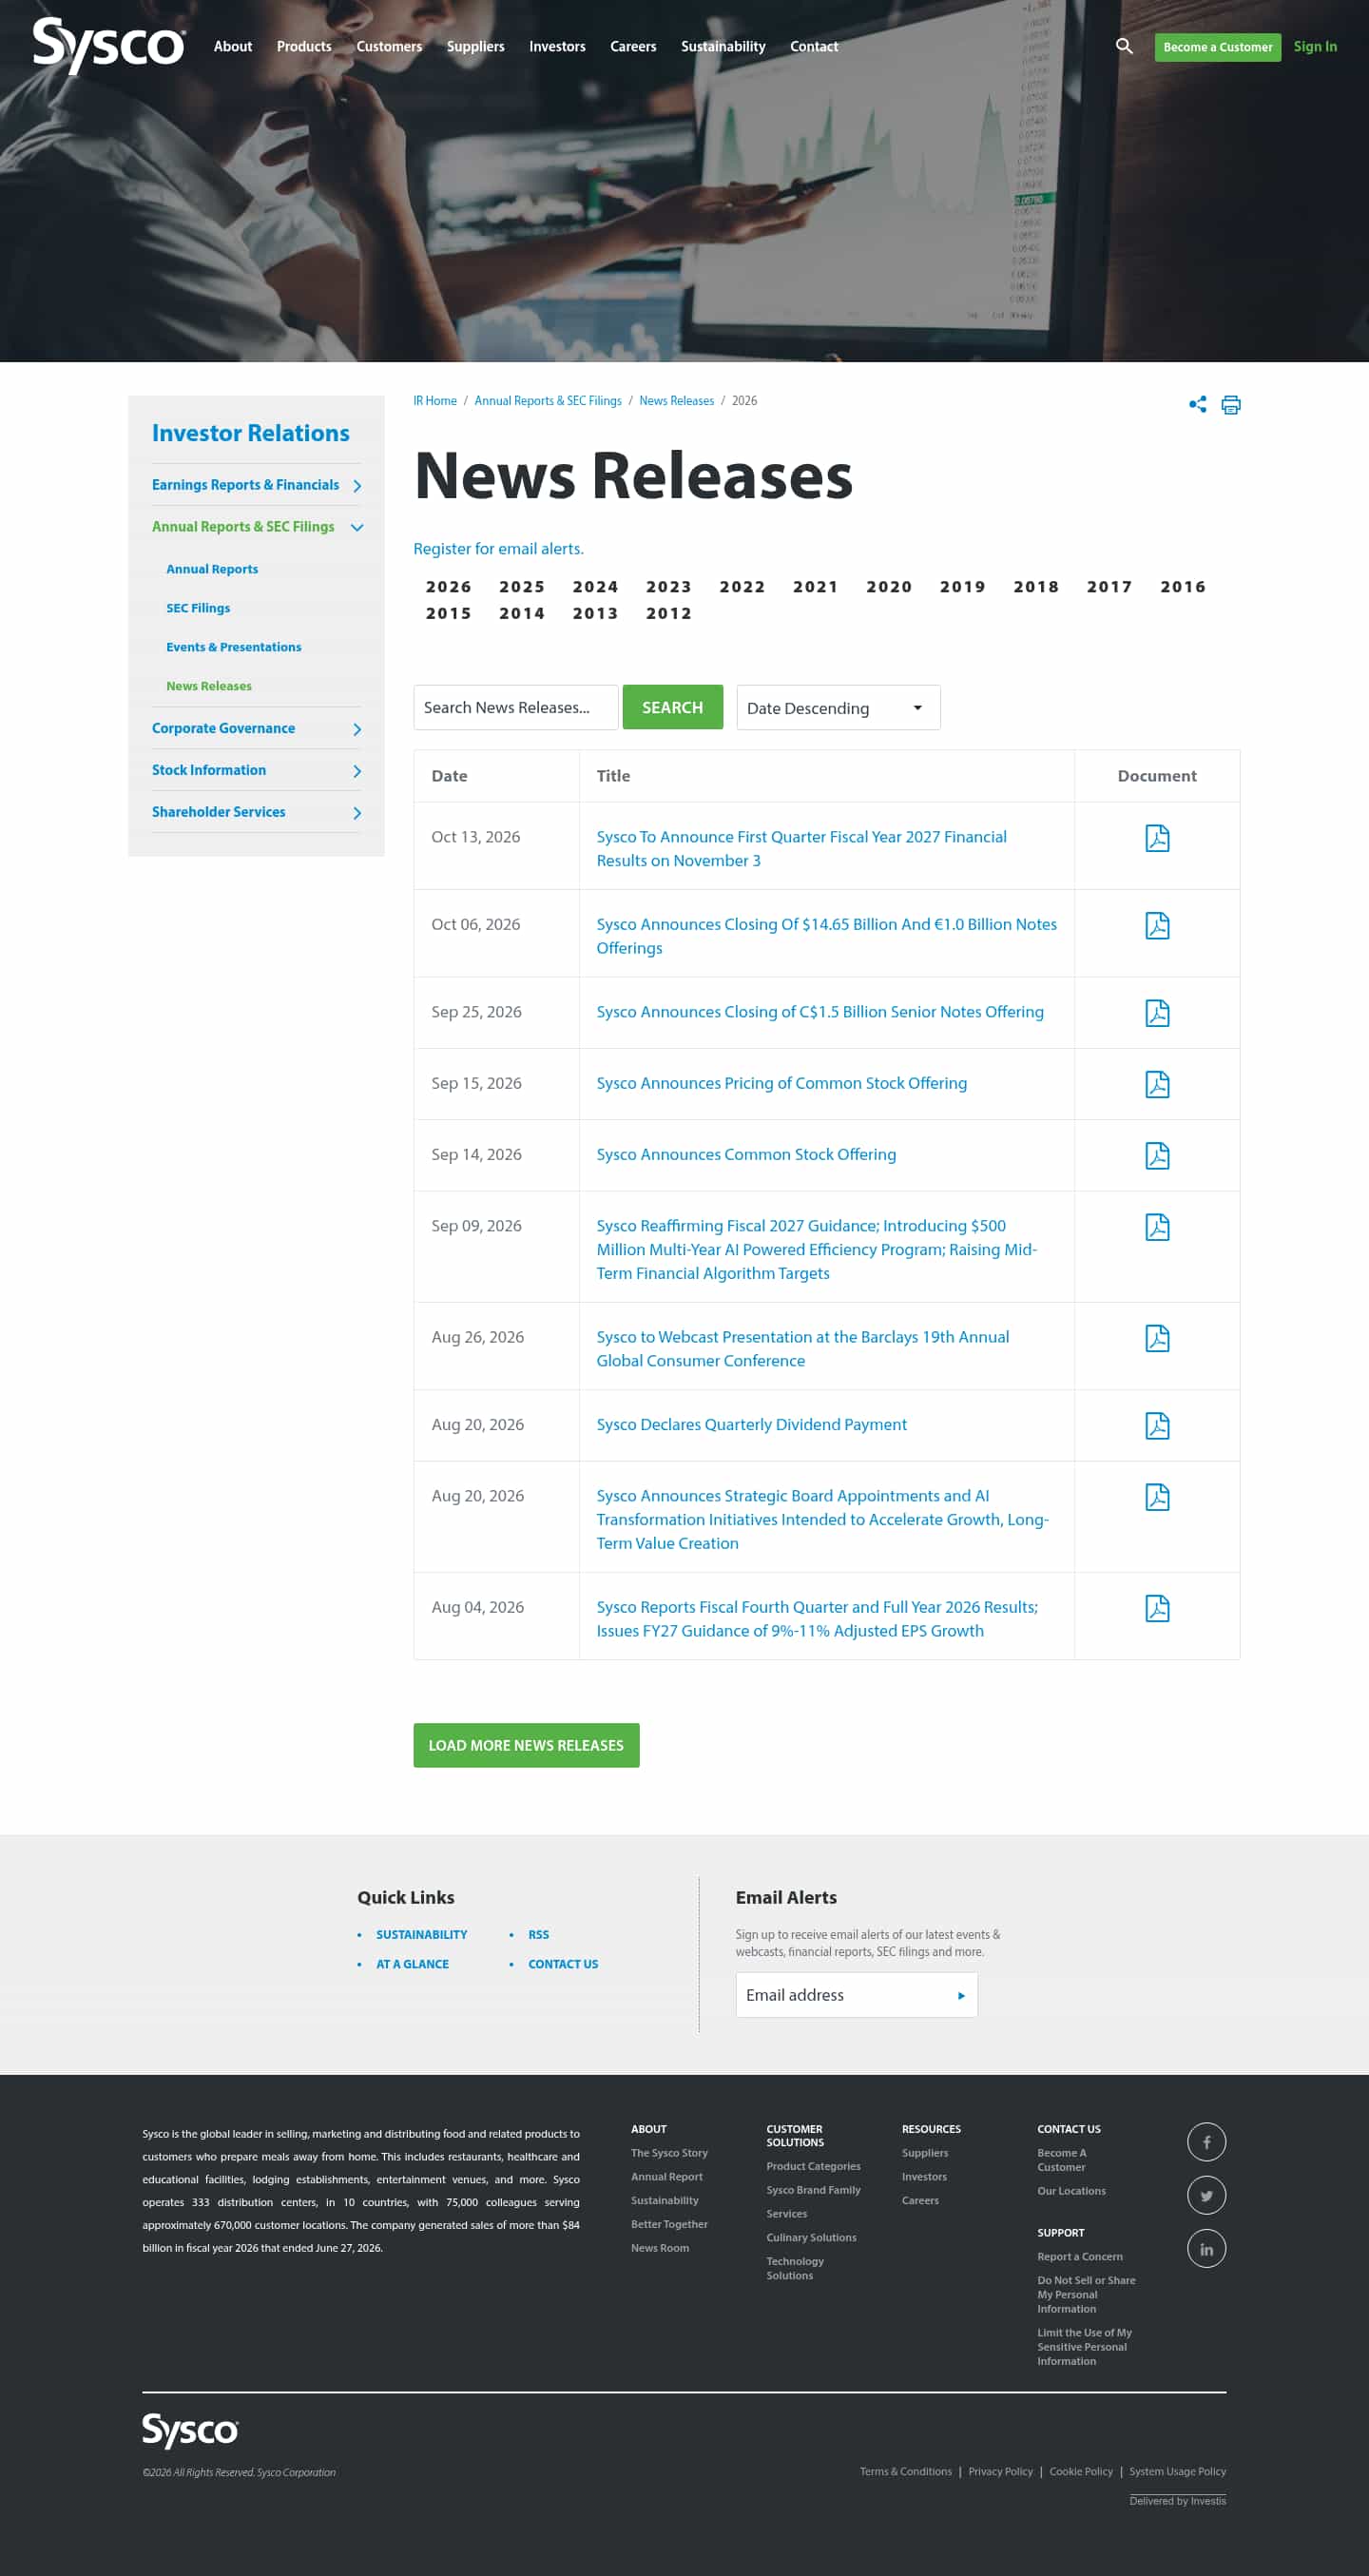Go to IR Home breadcrumb link
This screenshot has height=2576, width=1369.
(435, 401)
